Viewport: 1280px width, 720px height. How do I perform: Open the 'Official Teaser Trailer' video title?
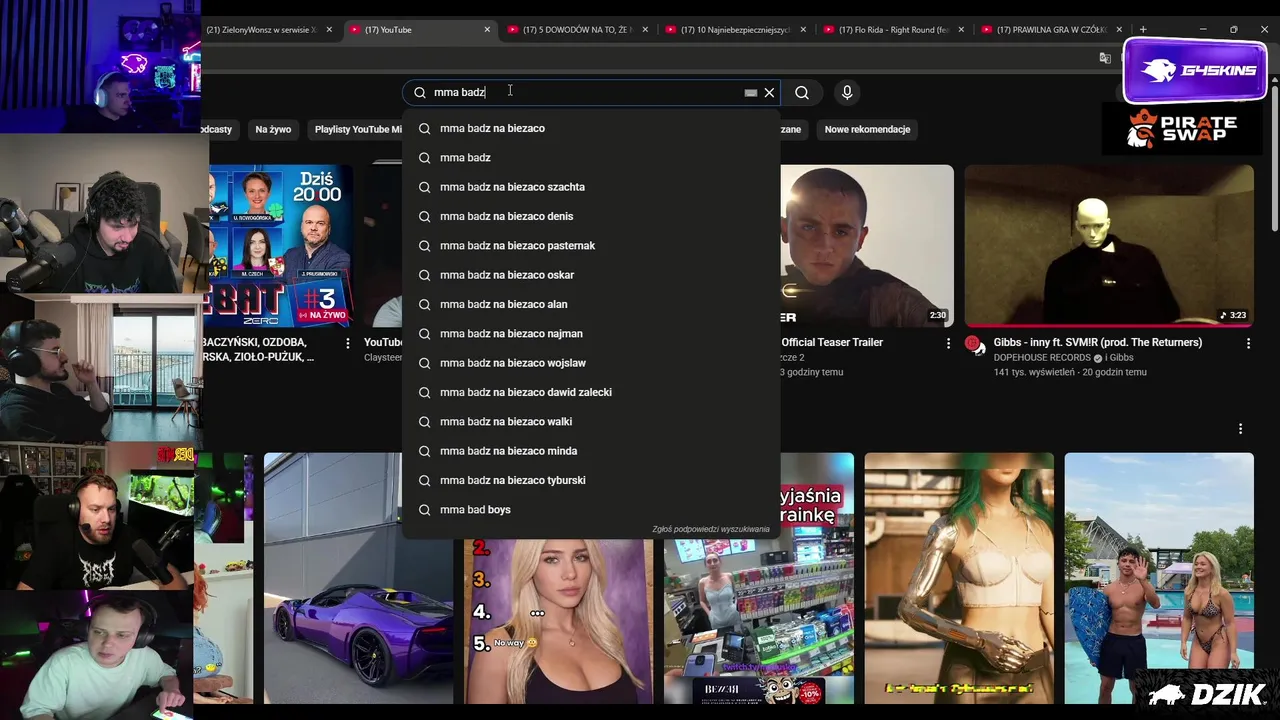832,342
